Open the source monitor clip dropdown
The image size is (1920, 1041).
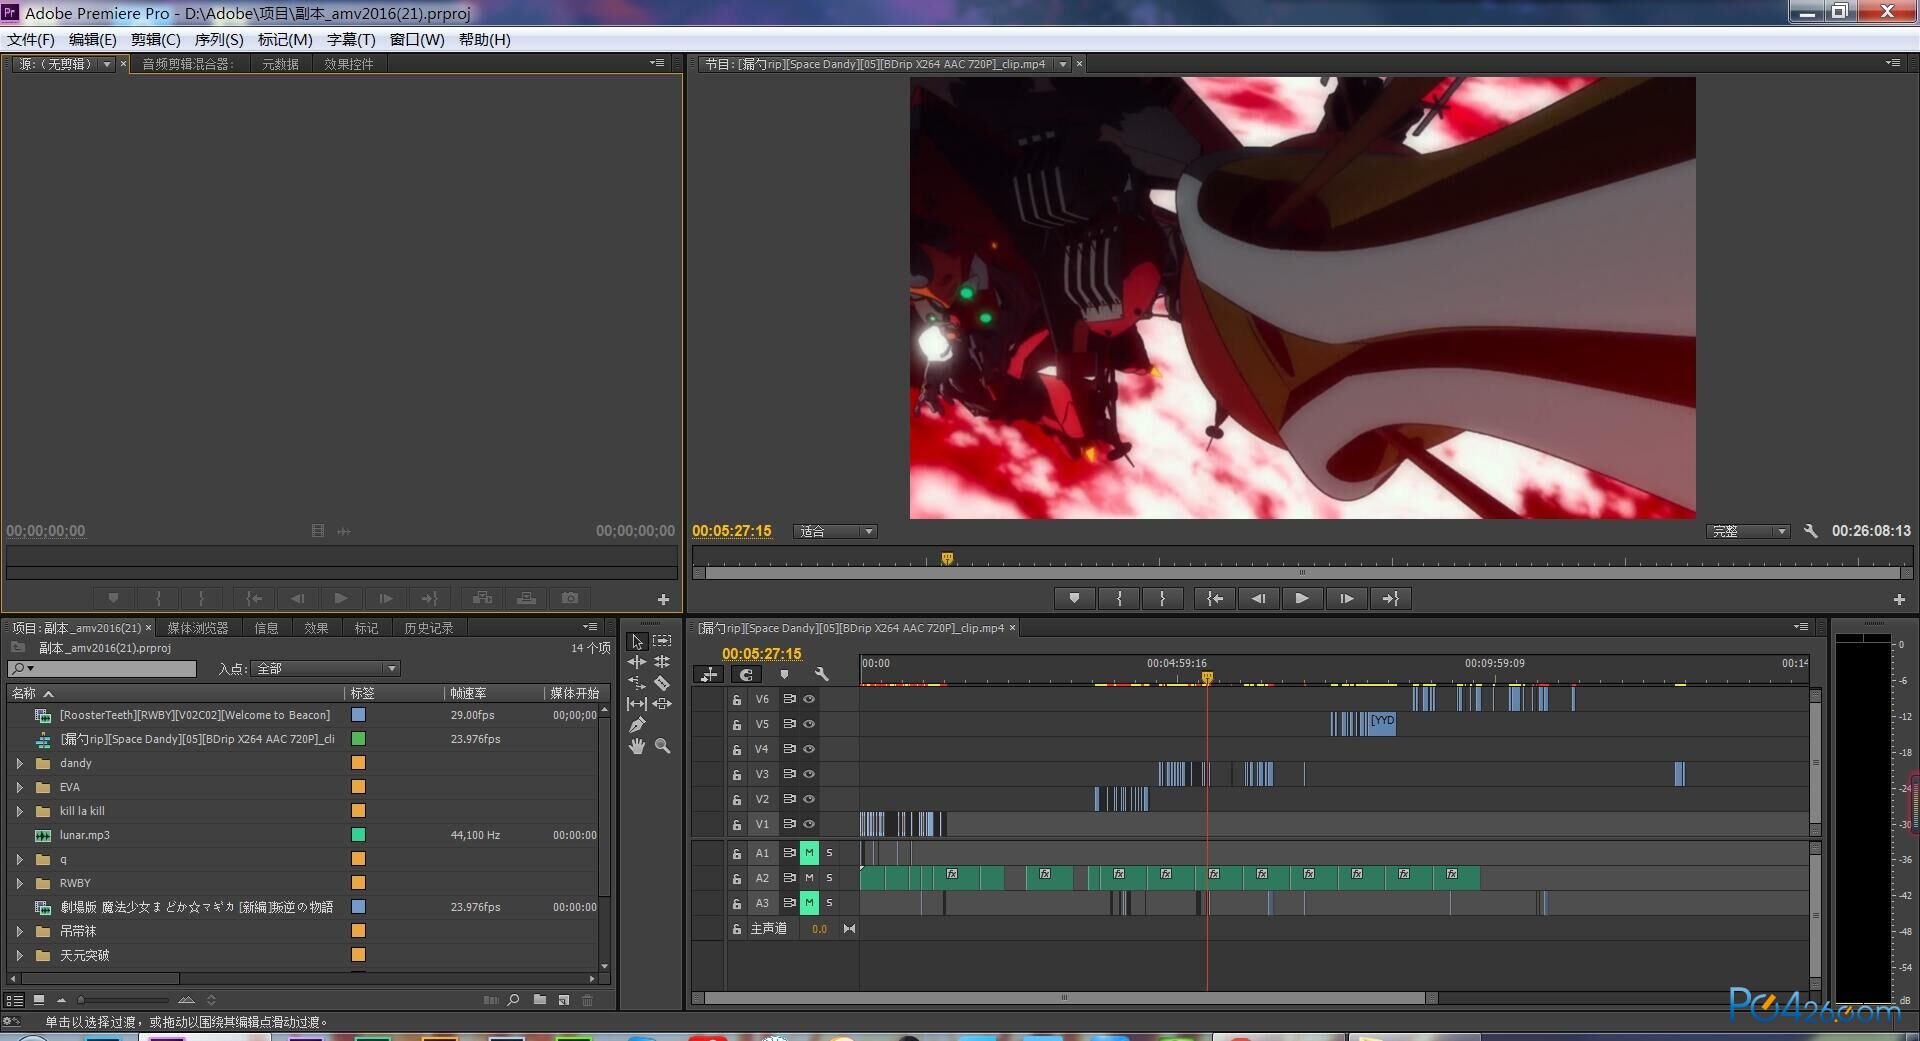coord(106,64)
